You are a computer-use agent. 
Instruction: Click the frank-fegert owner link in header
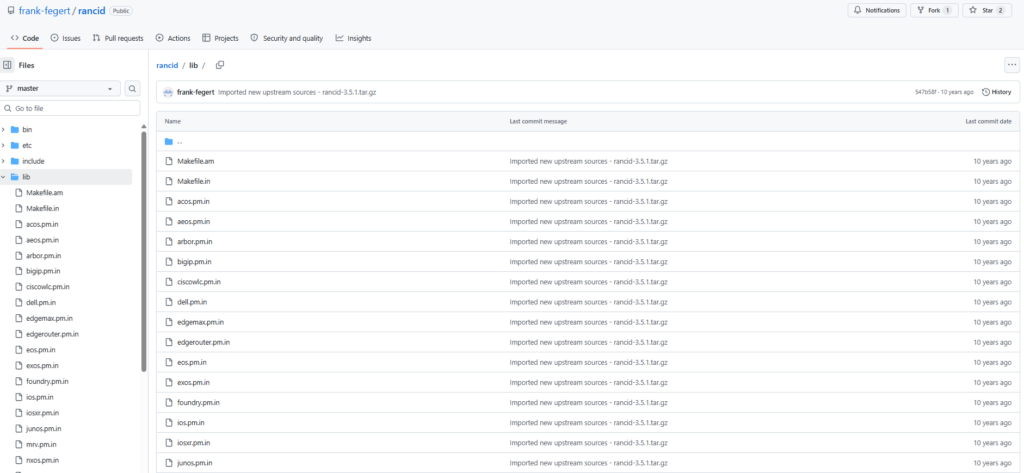(44, 10)
